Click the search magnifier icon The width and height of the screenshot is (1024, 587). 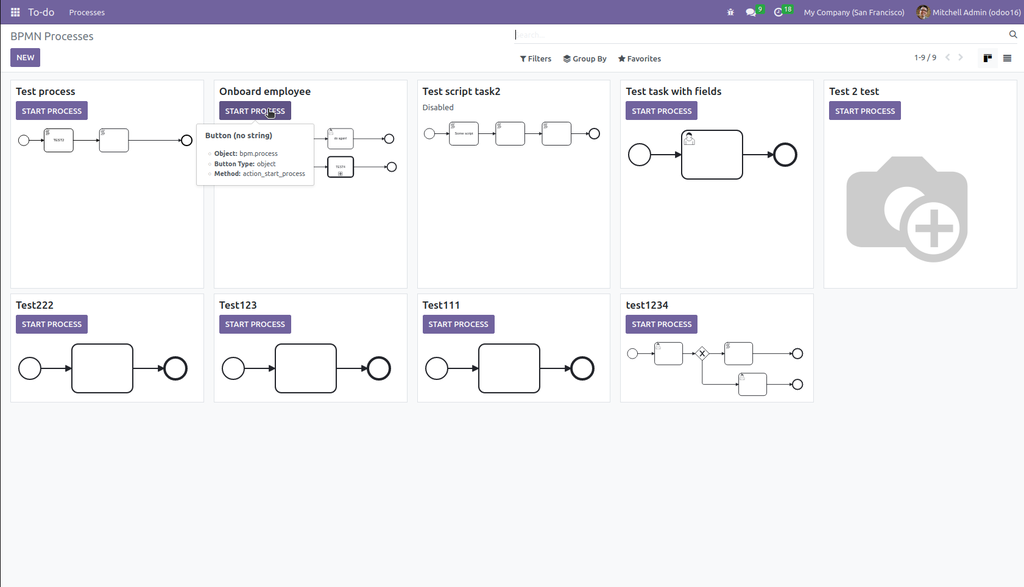pos(1013,35)
